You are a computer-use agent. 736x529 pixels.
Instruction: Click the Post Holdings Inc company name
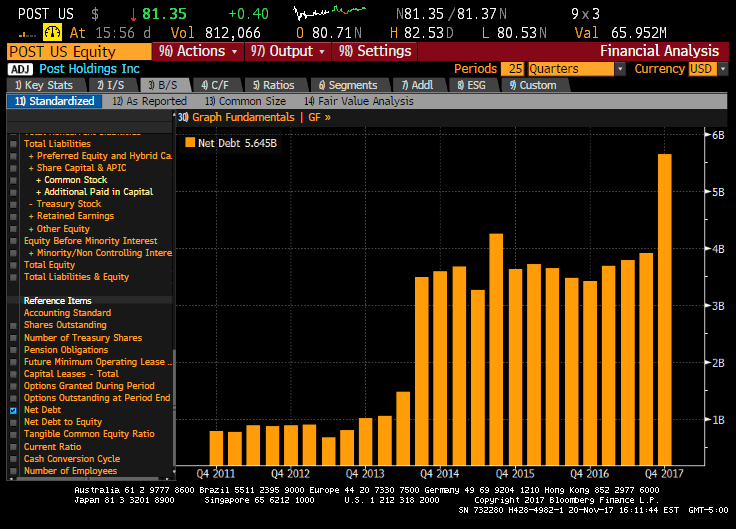point(89,69)
